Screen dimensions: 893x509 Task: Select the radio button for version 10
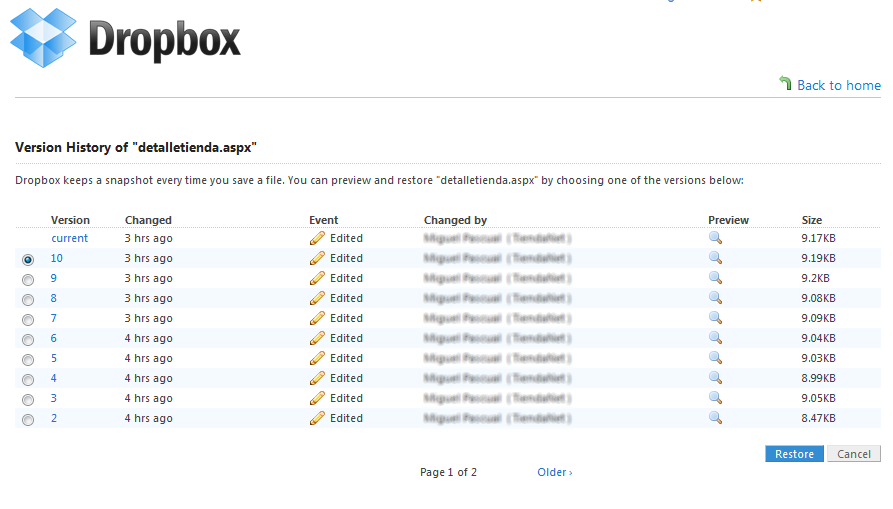pos(28,260)
